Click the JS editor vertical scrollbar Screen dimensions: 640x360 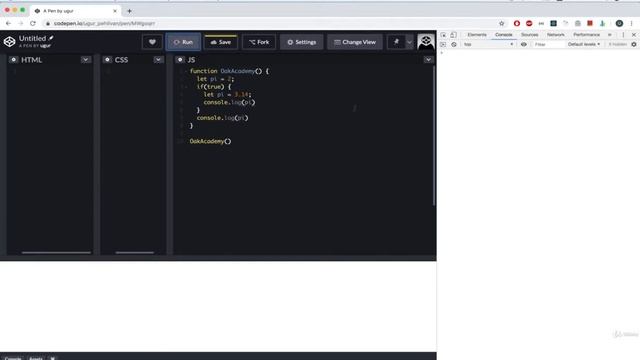point(433,136)
